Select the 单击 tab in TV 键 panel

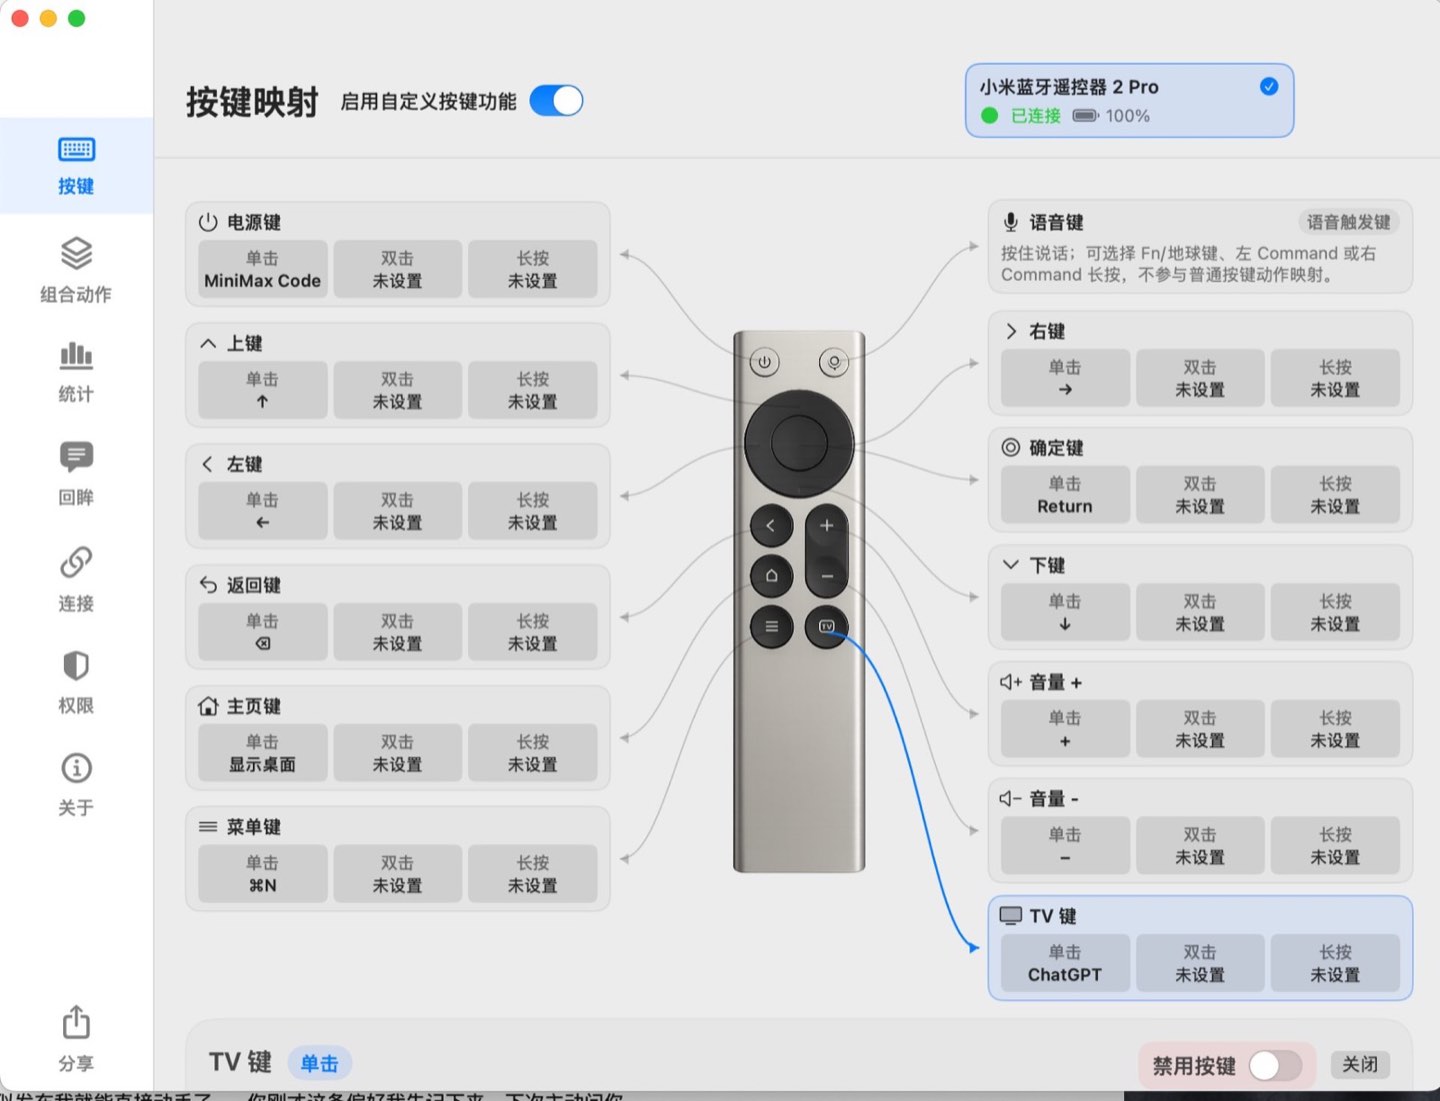pyautogui.click(x=320, y=1063)
